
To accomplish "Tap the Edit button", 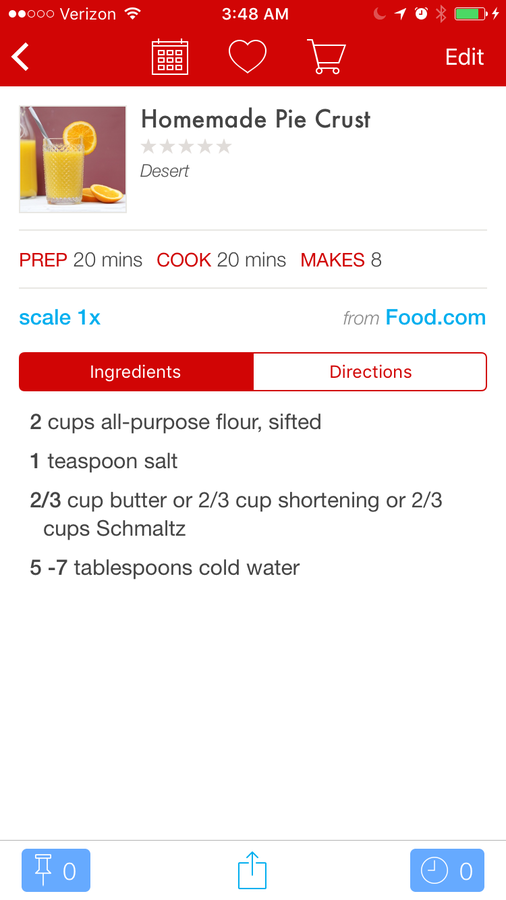I will [x=464, y=57].
